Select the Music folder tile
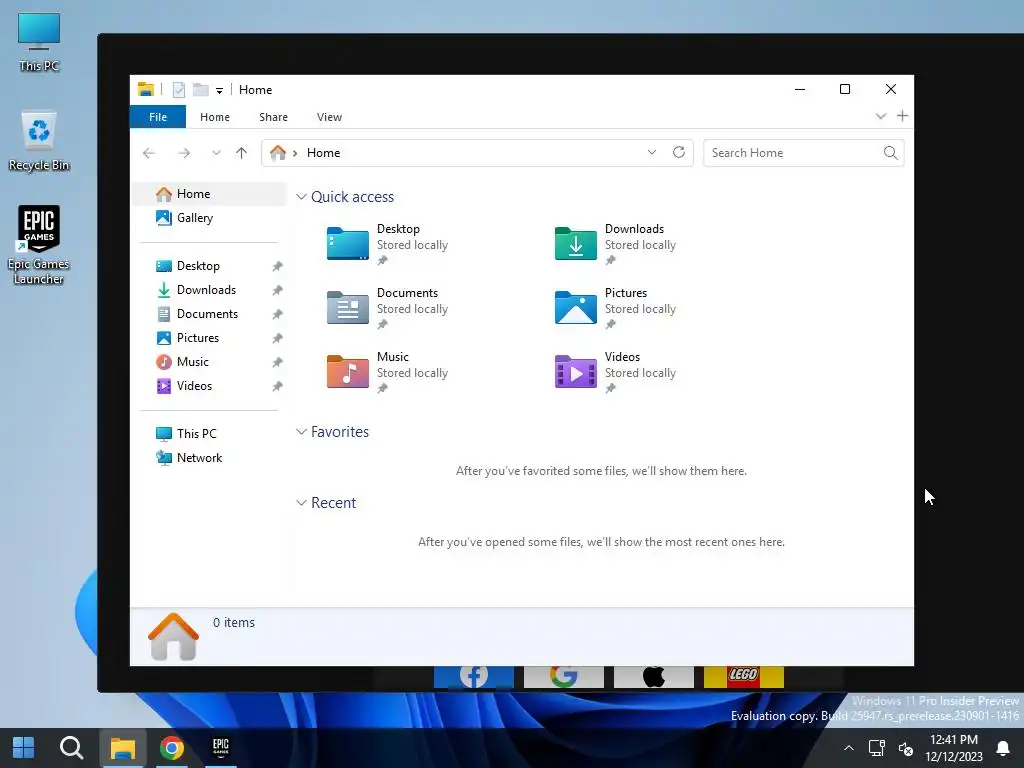 coord(387,372)
